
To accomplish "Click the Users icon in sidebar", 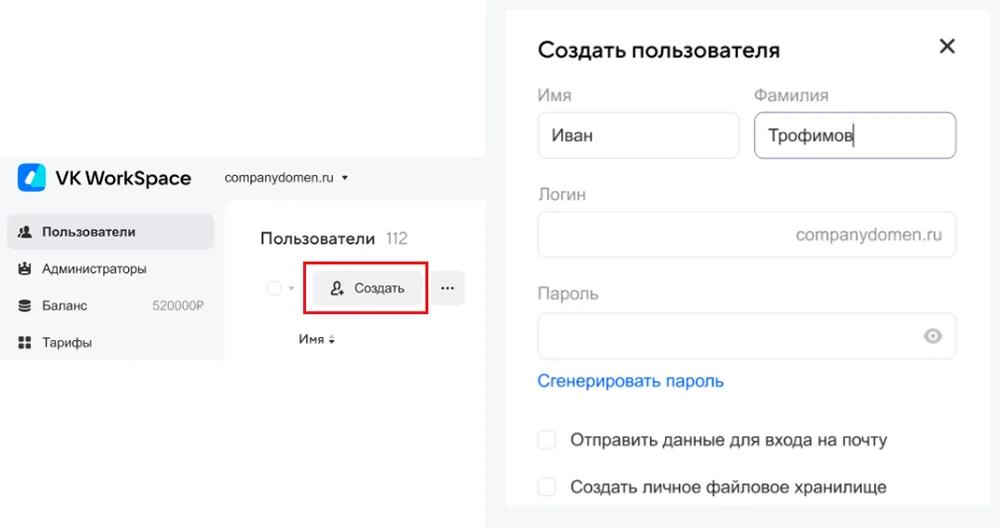I will click(x=25, y=232).
